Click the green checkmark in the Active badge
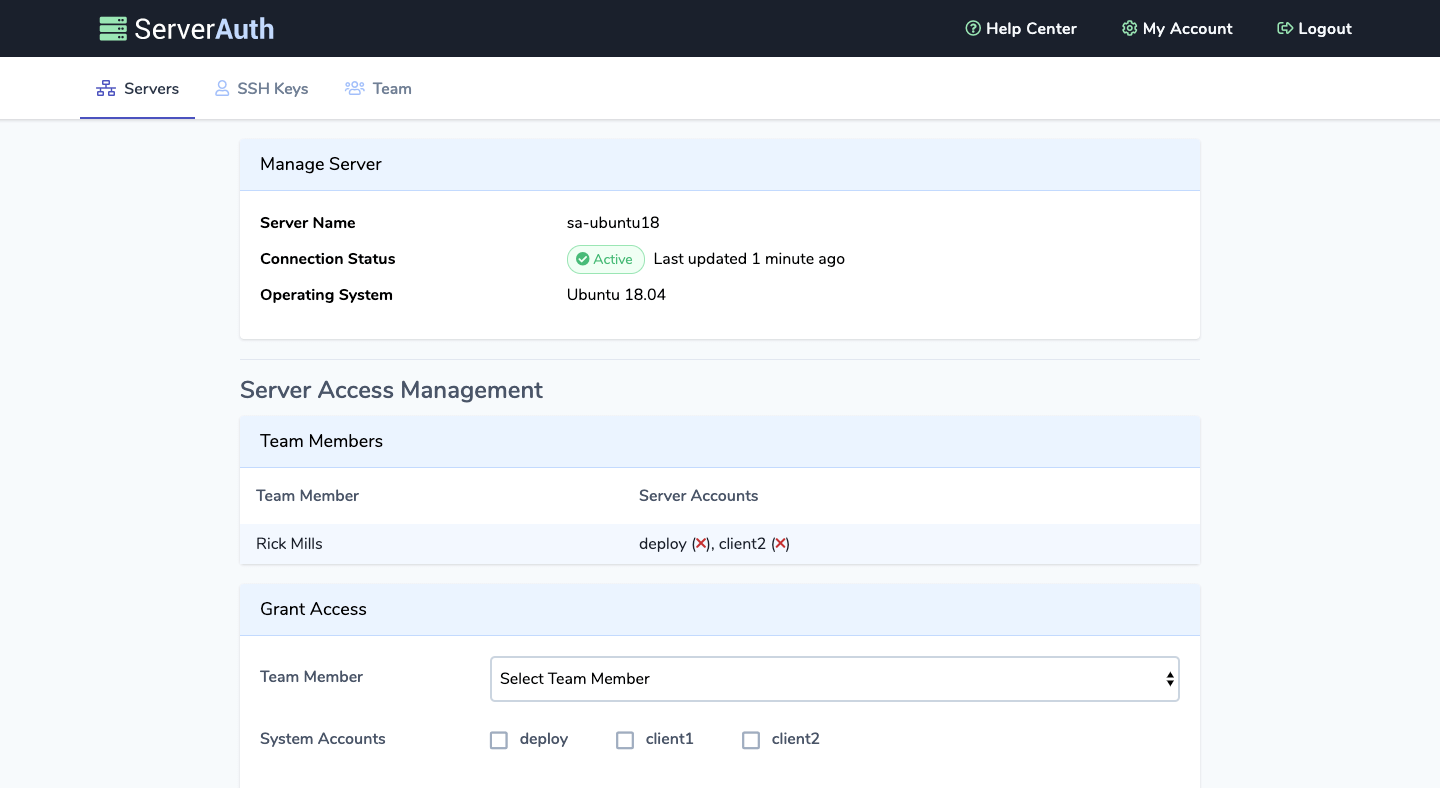Viewport: 1440px width, 788px height. (582, 259)
